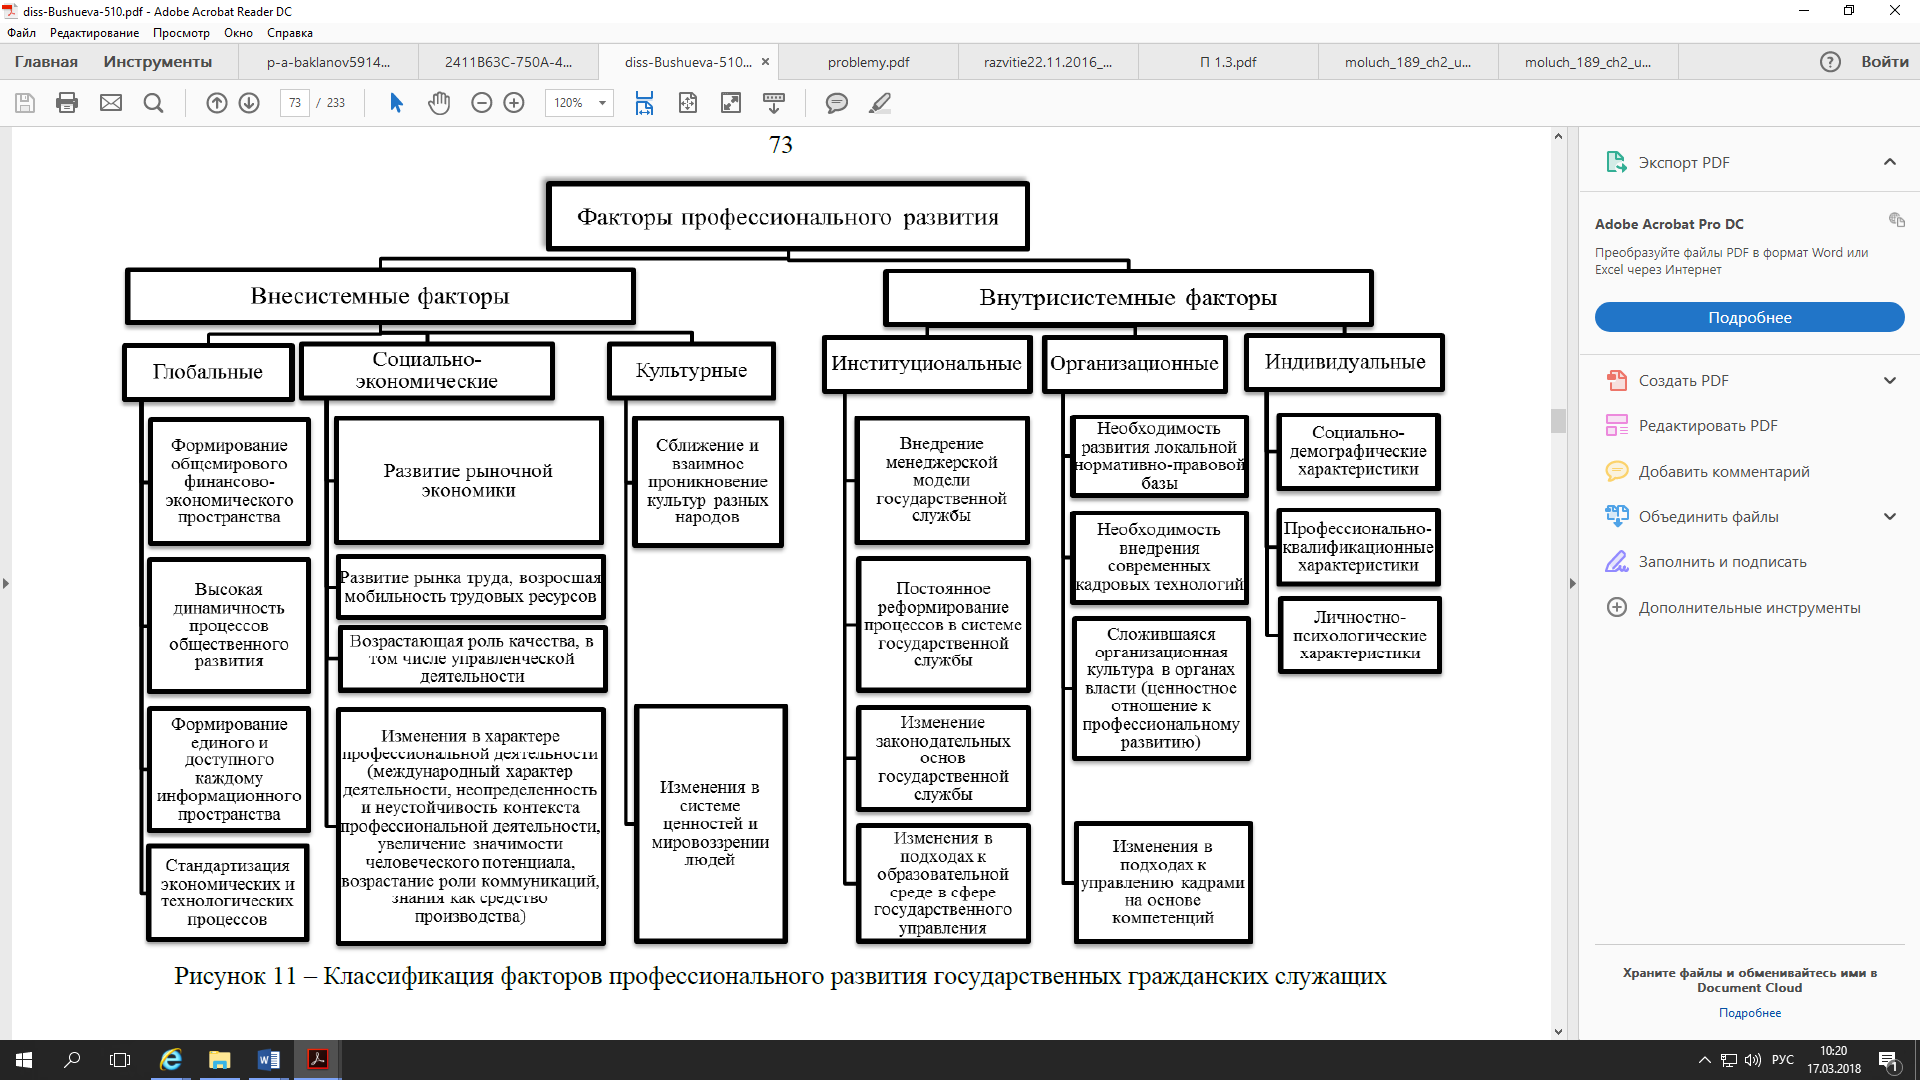Open the П 1.3.pdf document tab
Viewport: 1920px width, 1080px height.
click(1228, 62)
